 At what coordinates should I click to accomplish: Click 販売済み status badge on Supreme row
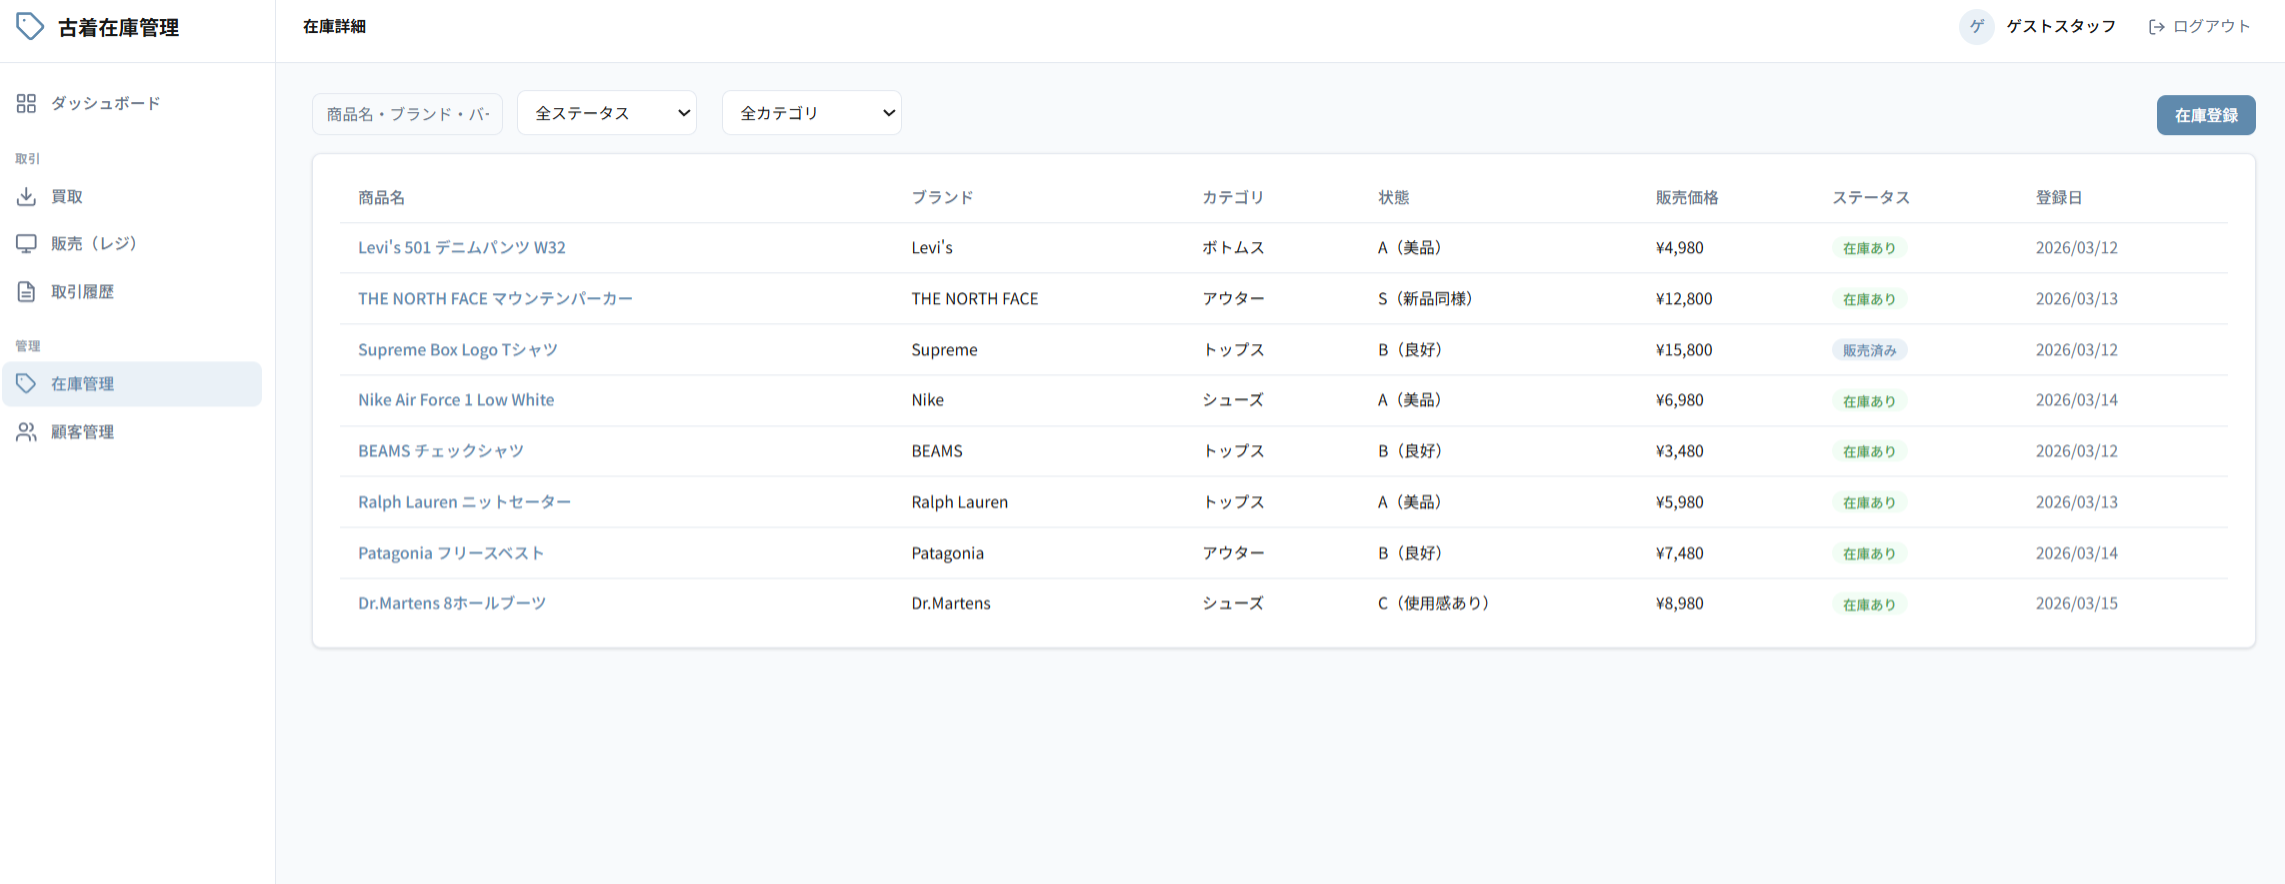tap(1869, 350)
